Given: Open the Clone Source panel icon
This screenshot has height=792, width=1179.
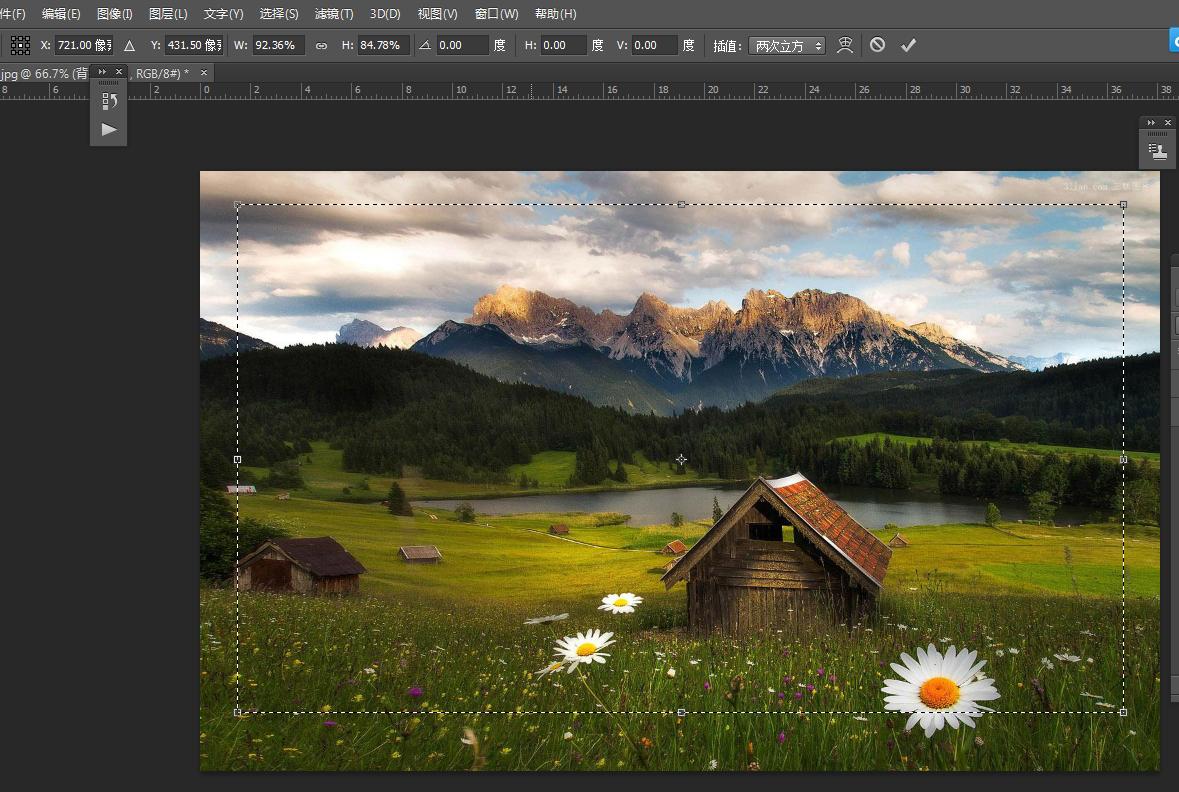Looking at the screenshot, I should 1158,151.
